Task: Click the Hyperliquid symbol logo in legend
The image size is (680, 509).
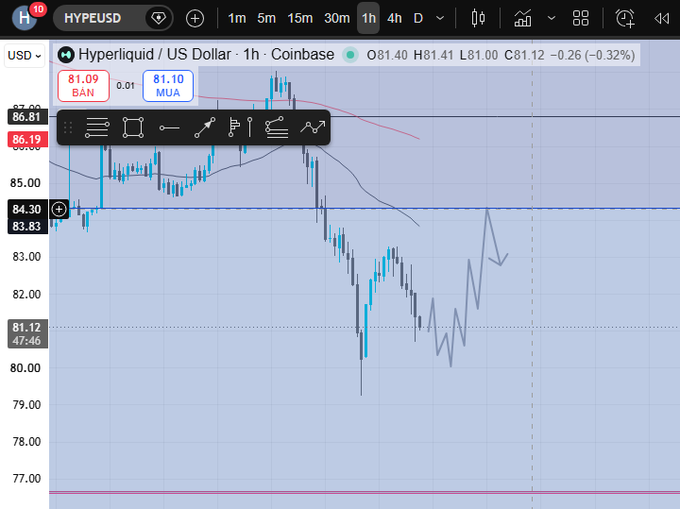Action: pyautogui.click(x=66, y=55)
